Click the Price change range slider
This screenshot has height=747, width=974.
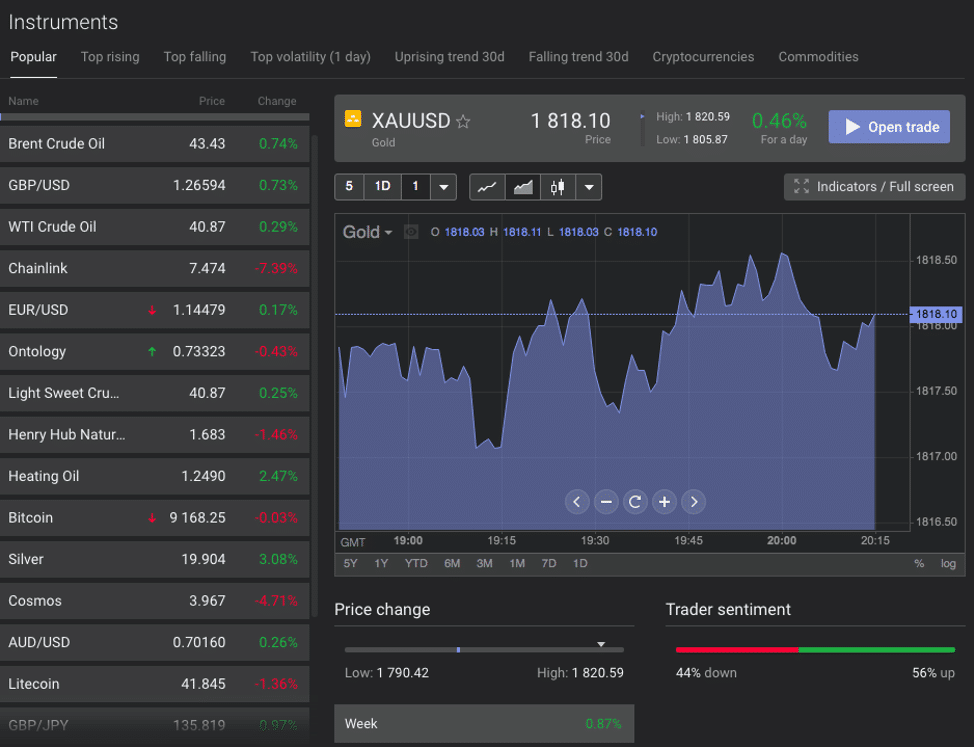(484, 650)
